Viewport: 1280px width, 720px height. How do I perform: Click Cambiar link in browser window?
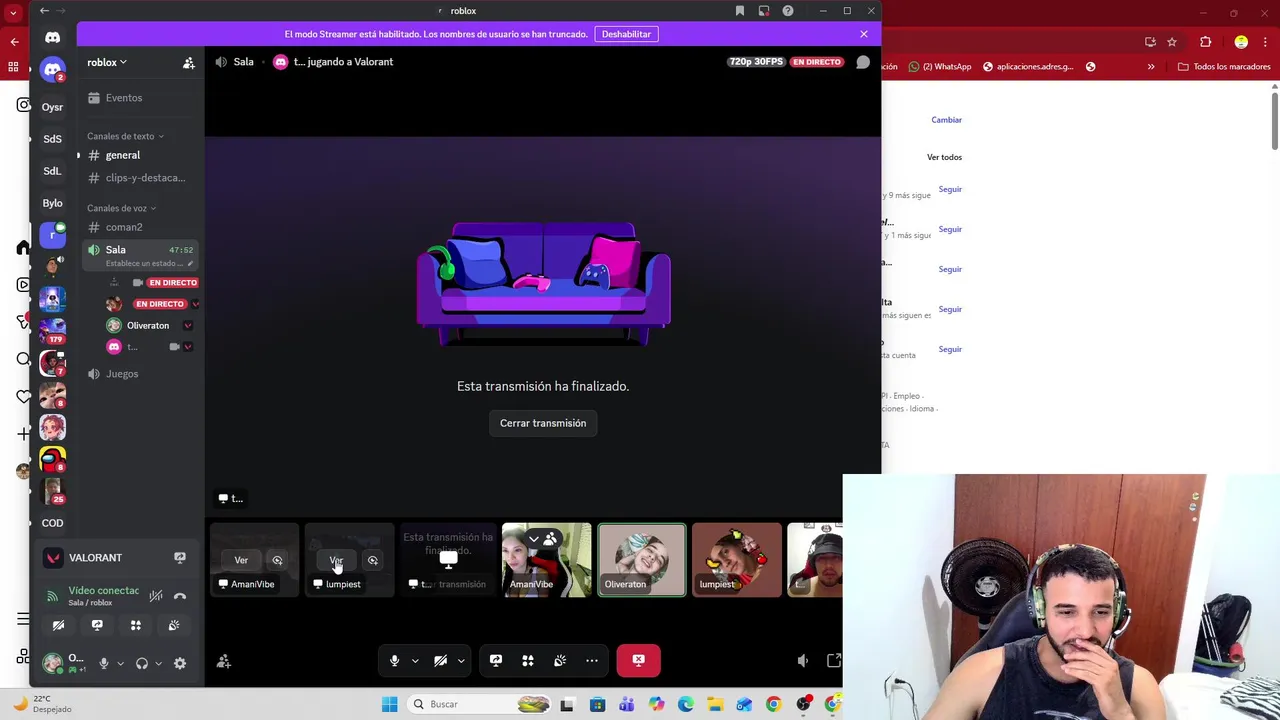946,120
